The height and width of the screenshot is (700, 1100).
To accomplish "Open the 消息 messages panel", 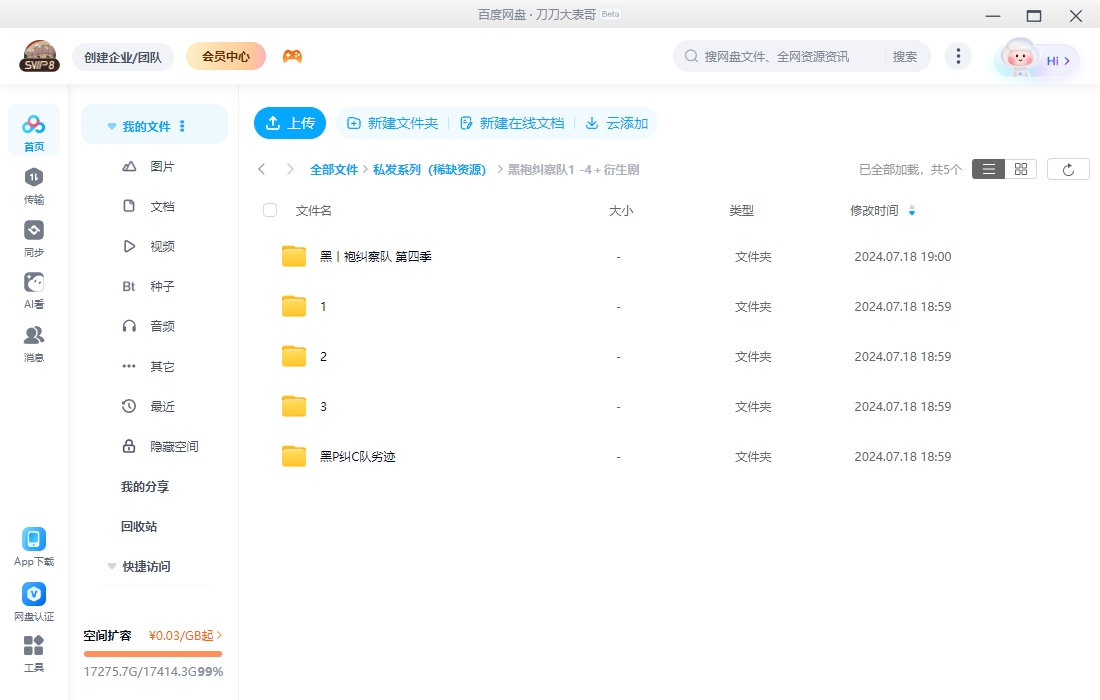I will coord(34,344).
